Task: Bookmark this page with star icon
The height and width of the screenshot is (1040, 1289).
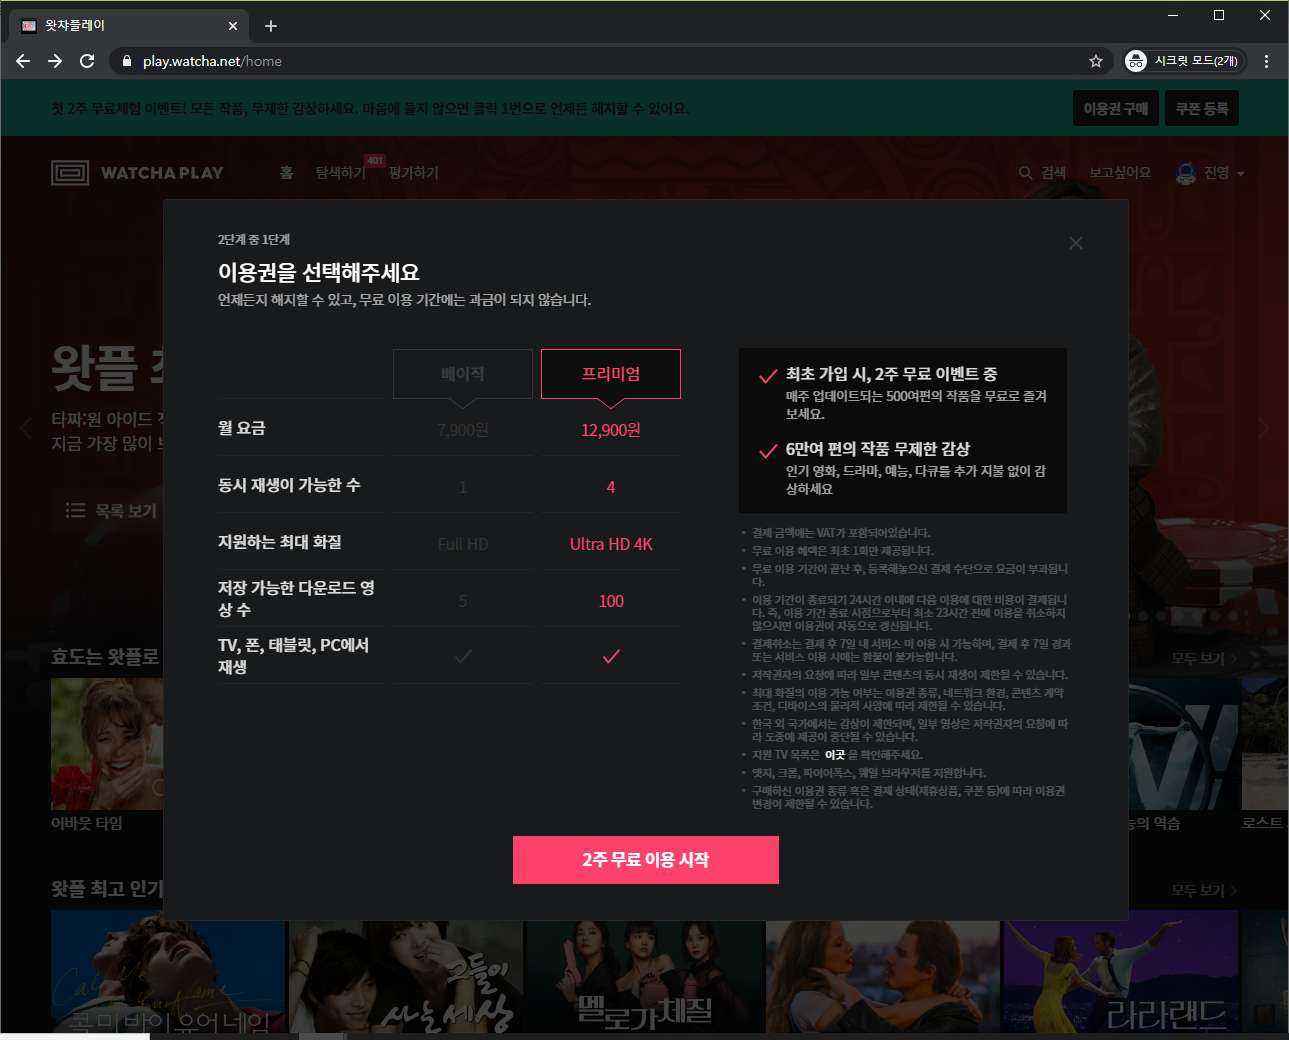Action: pyautogui.click(x=1096, y=61)
